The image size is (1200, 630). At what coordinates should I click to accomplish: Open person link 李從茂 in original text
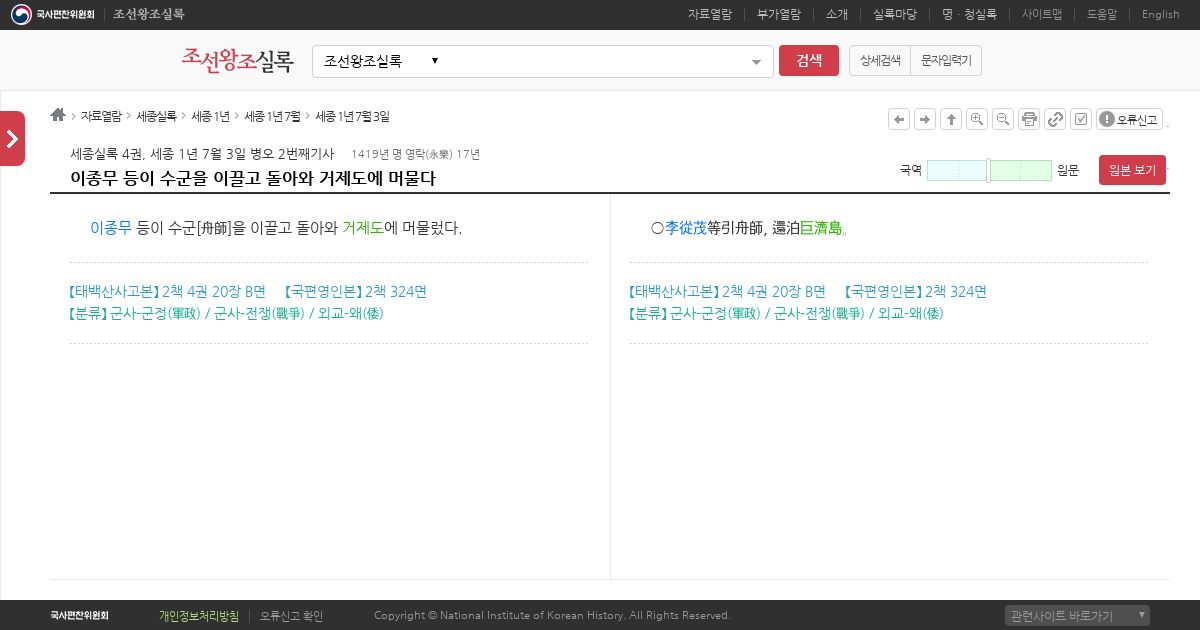coord(686,228)
